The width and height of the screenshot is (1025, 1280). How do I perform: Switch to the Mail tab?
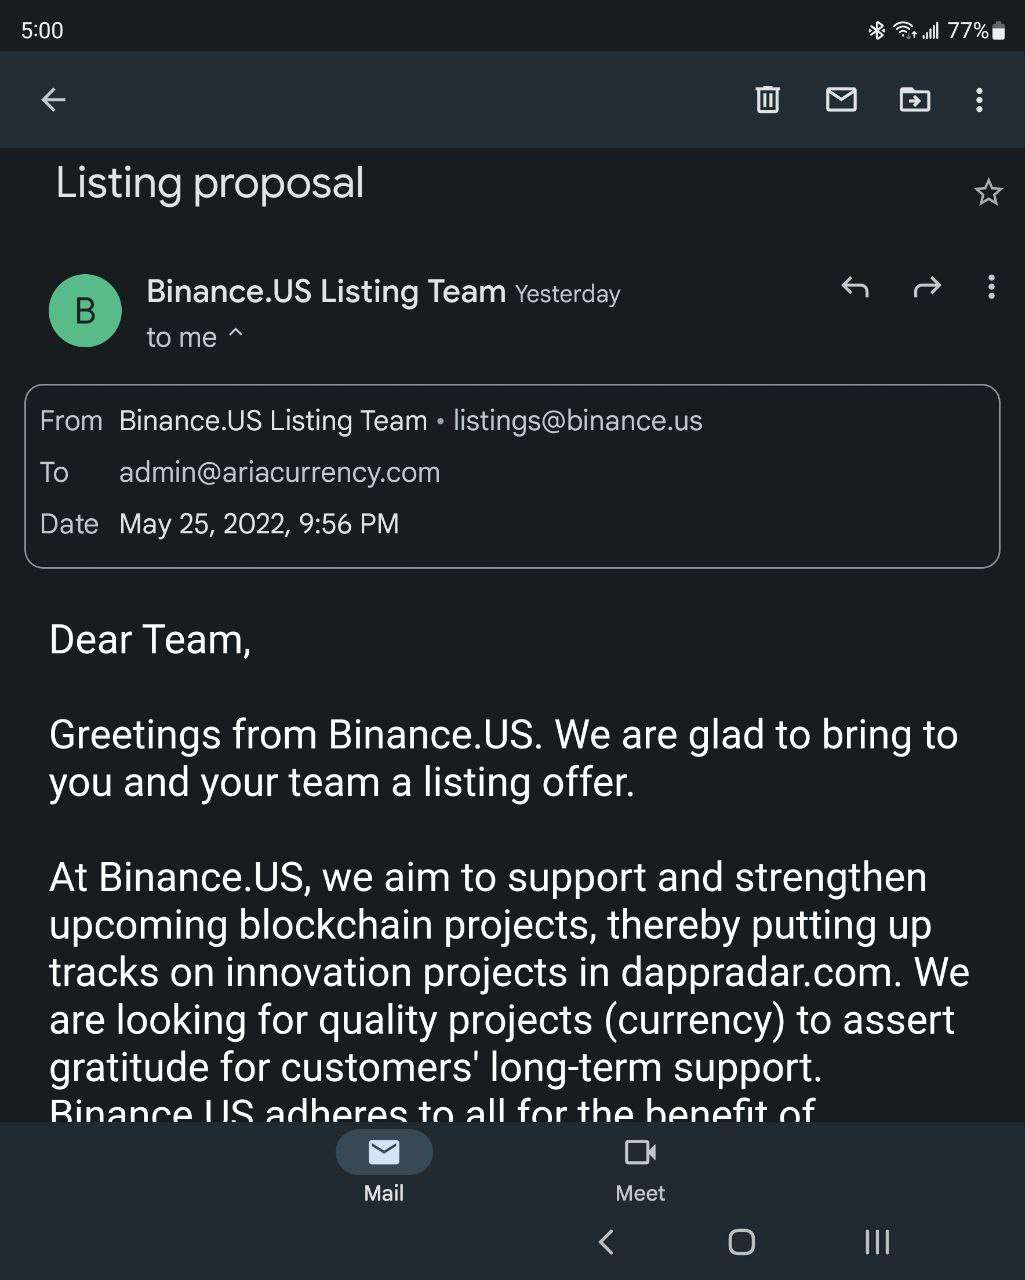[x=384, y=1167]
